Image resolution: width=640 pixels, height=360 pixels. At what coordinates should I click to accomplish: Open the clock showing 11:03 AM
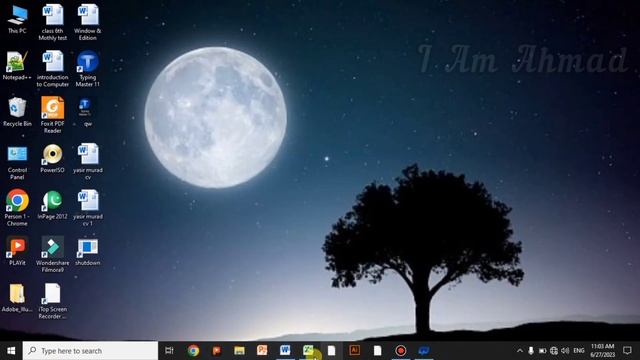[x=602, y=351]
